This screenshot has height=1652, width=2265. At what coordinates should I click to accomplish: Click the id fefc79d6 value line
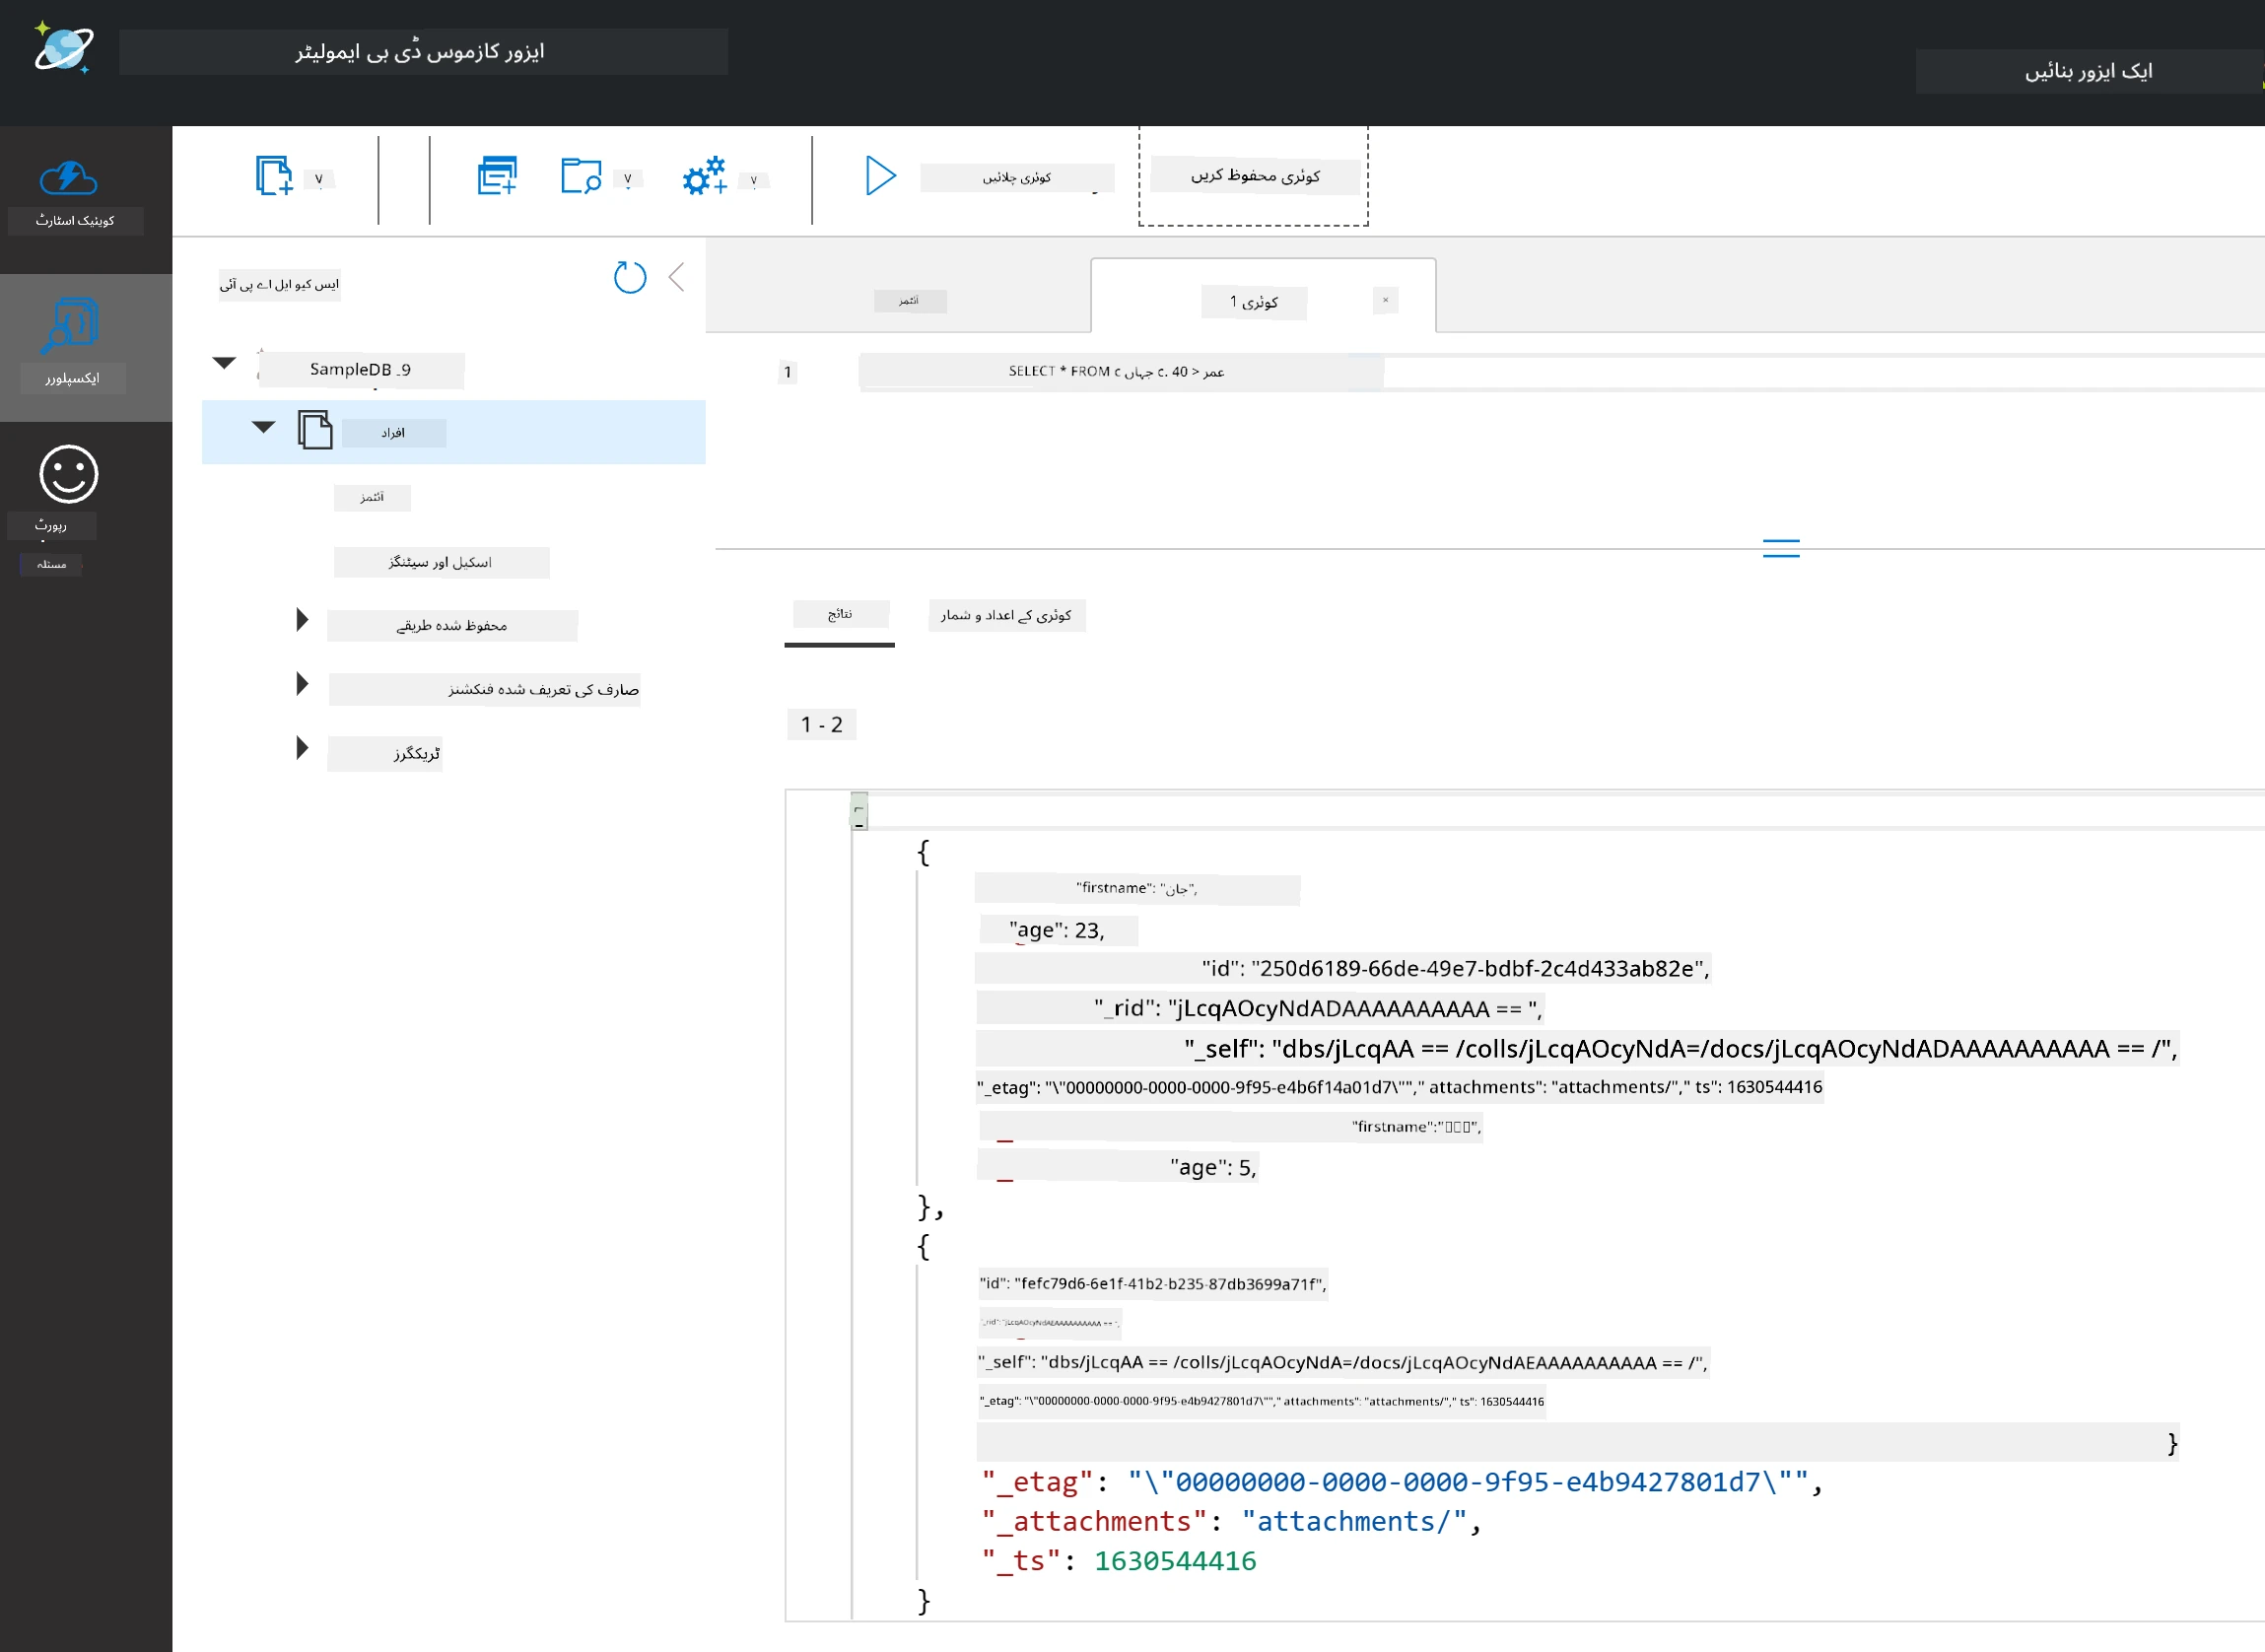pos(1152,1283)
